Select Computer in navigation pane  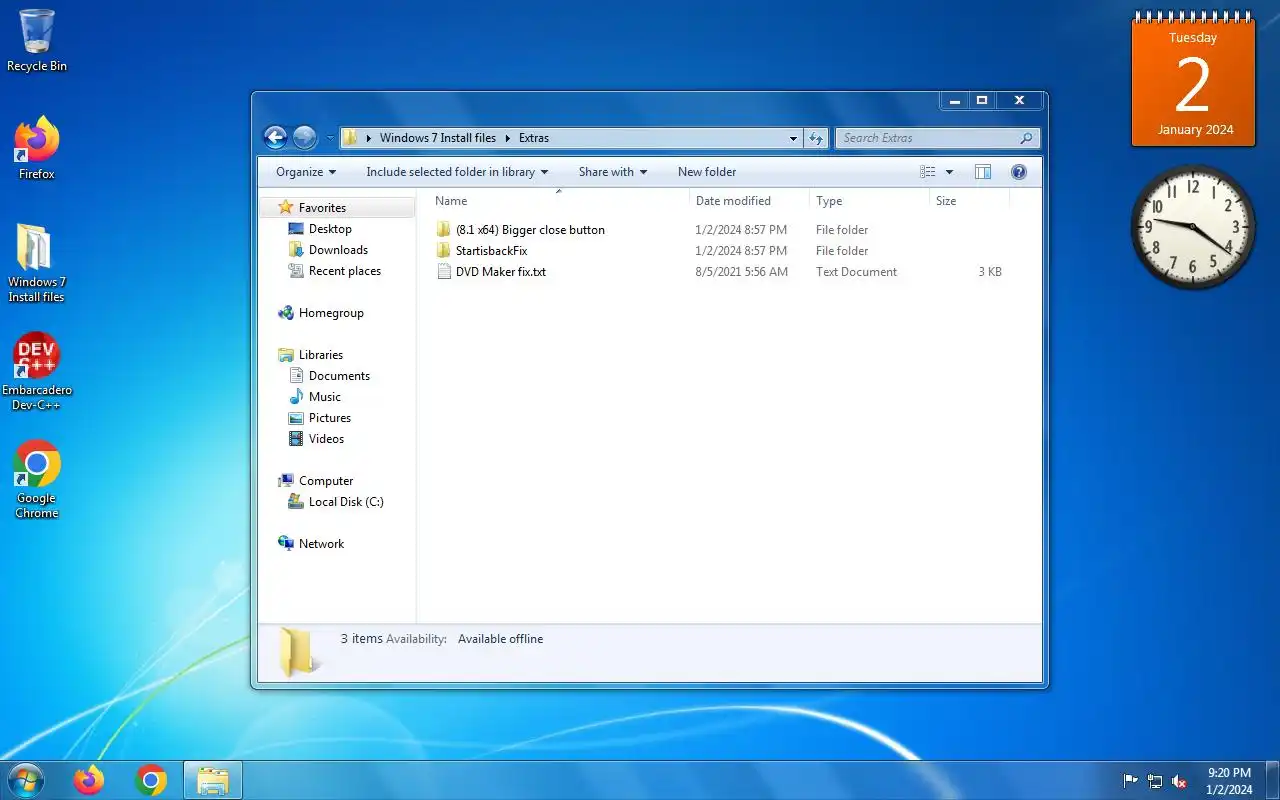tap(326, 481)
